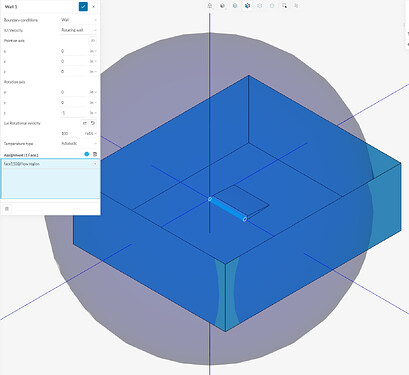The image size is (409, 375).
Task: Open unit dropdown for Rotation axis z
Action: click(93, 113)
